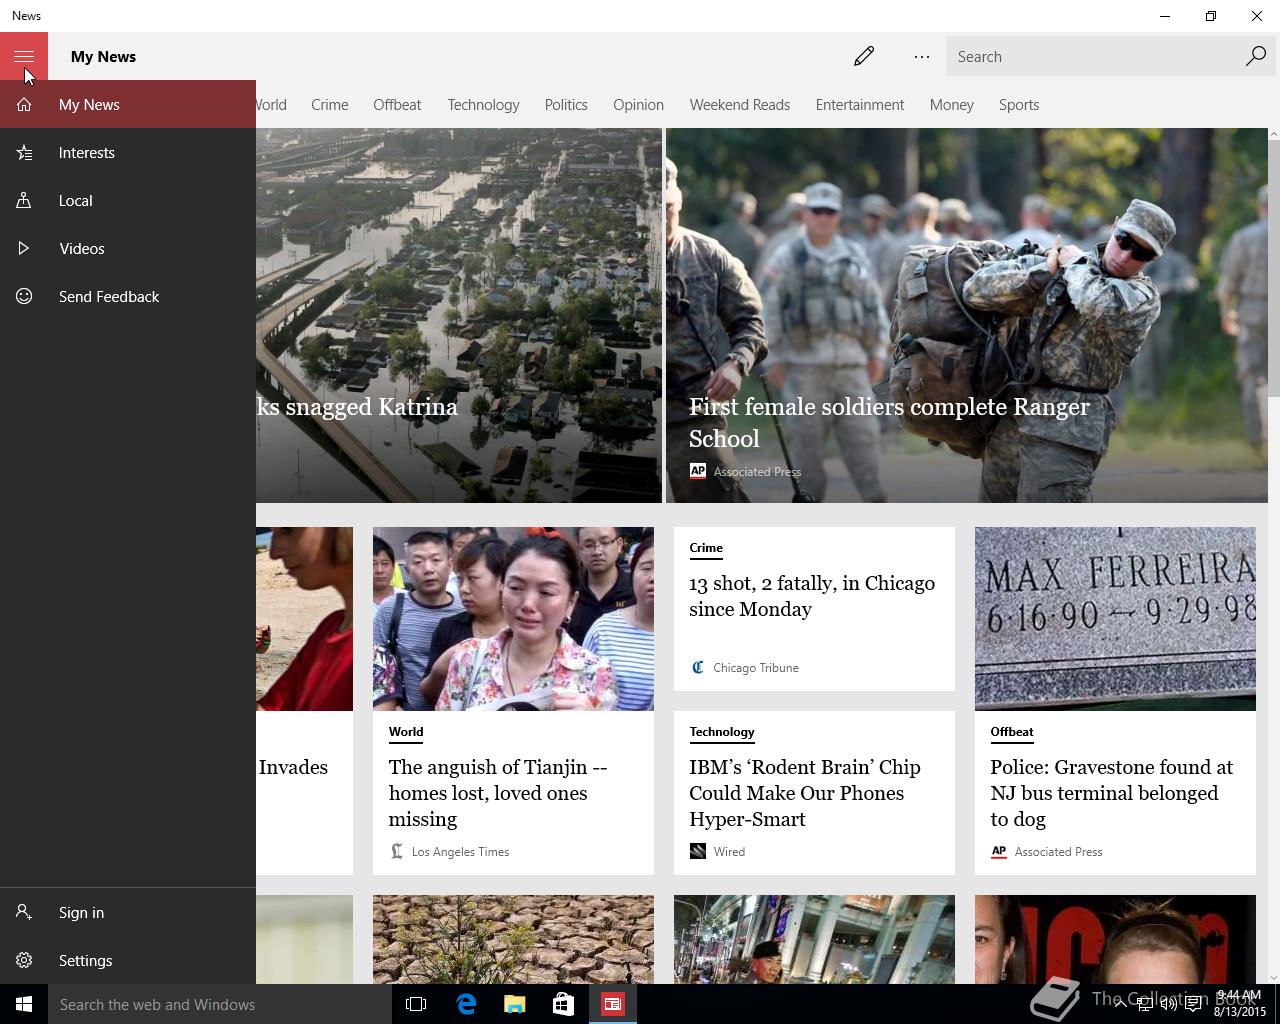Click the News app taskbar icon
1280x1024 pixels.
613,1004
